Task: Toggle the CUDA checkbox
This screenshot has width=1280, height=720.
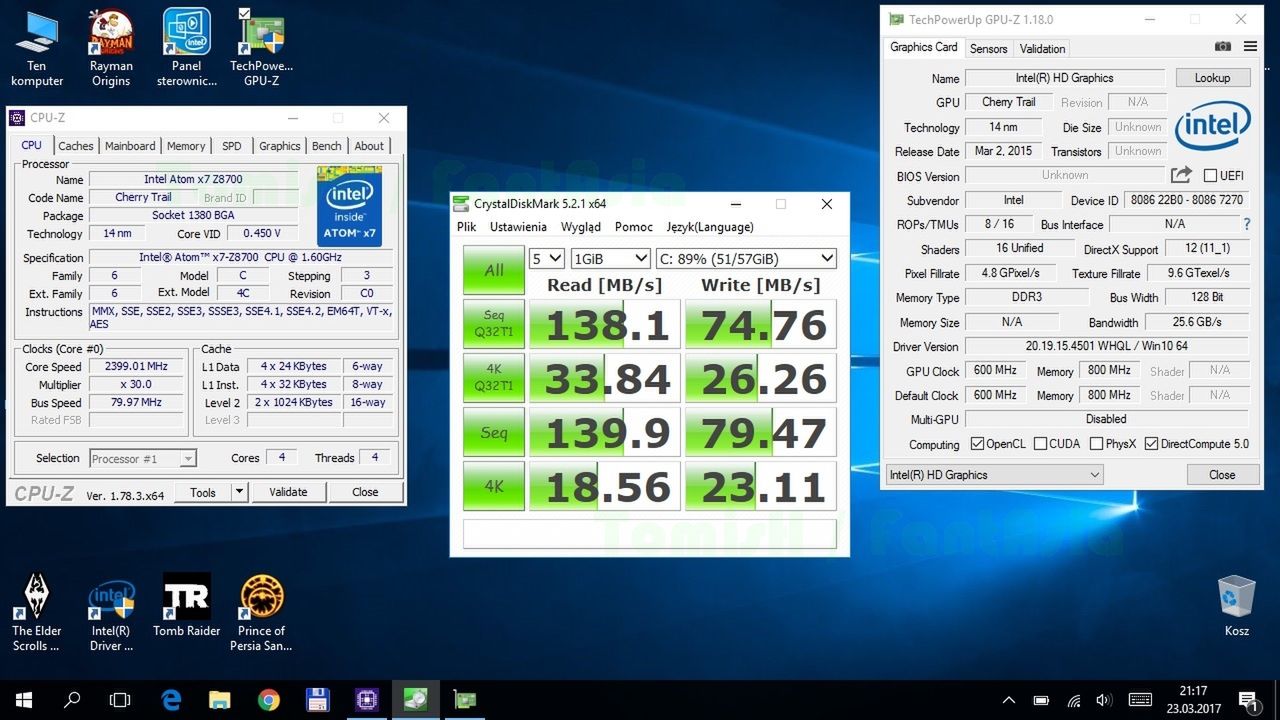Action: pyautogui.click(x=1040, y=444)
